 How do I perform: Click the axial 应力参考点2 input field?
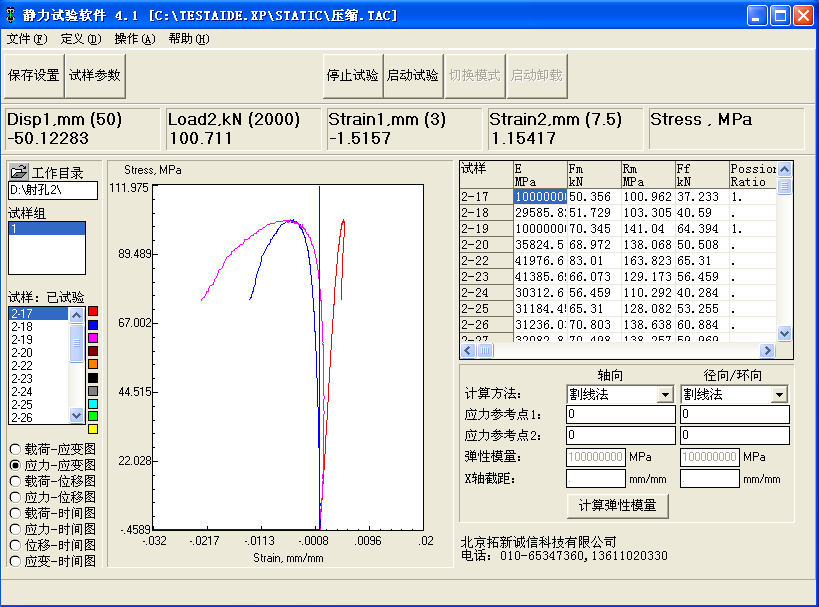pos(621,435)
